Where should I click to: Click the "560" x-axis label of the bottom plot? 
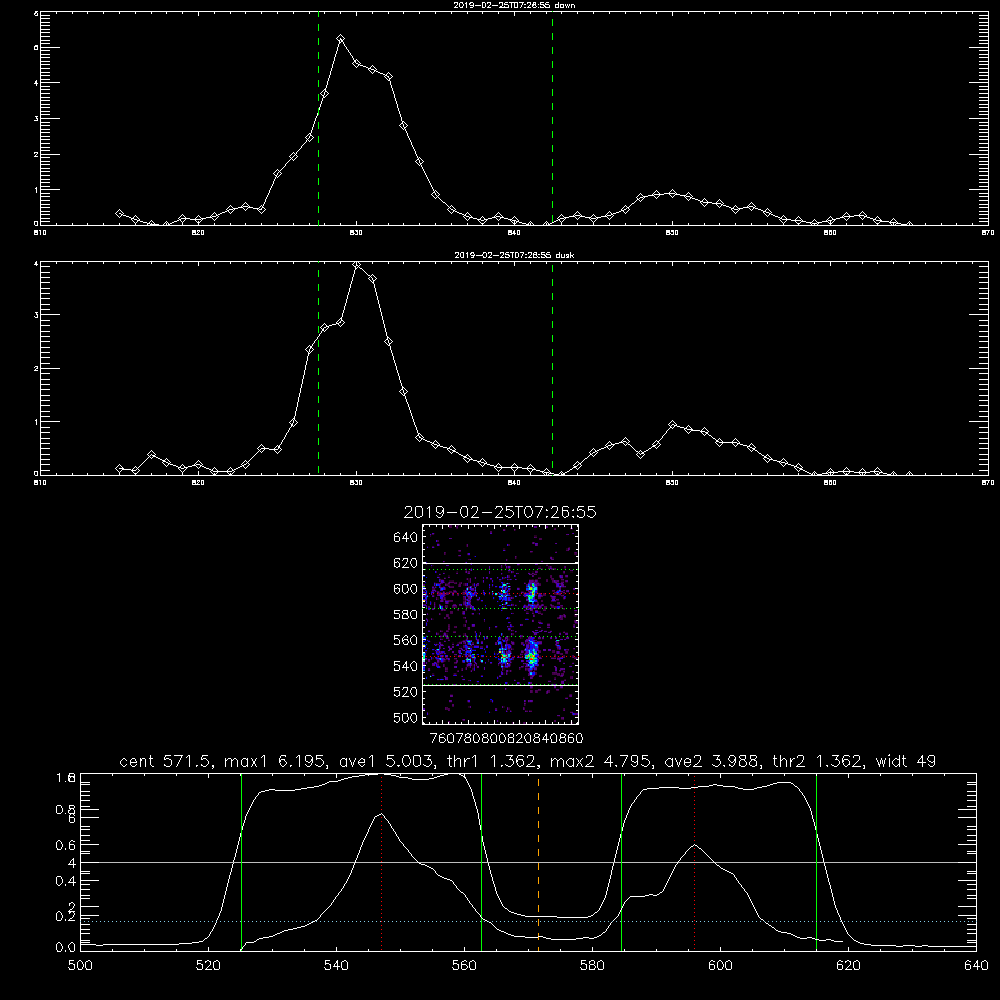[464, 966]
